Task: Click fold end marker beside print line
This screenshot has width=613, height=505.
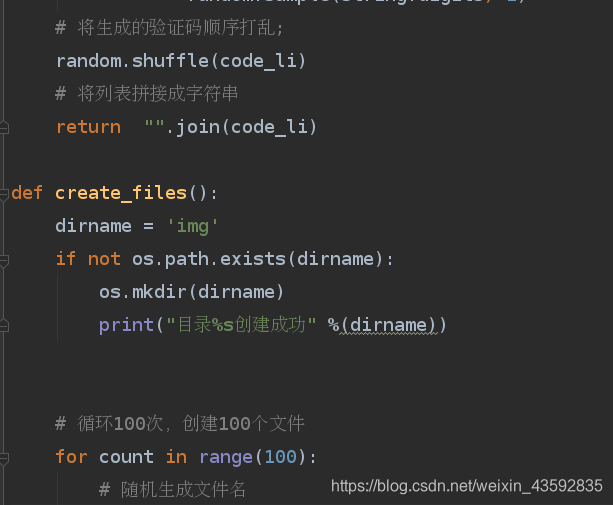Action: pos(4,326)
